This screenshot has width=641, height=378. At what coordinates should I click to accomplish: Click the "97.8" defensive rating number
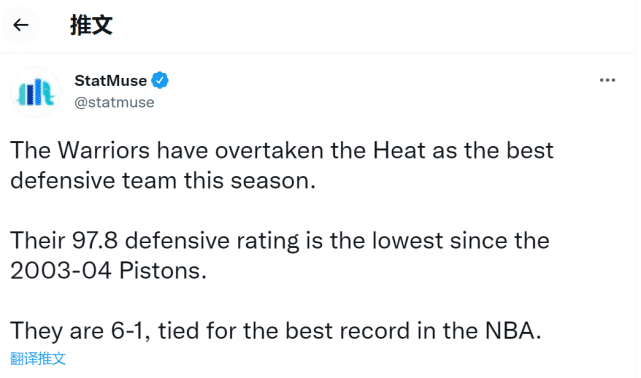[95, 240]
